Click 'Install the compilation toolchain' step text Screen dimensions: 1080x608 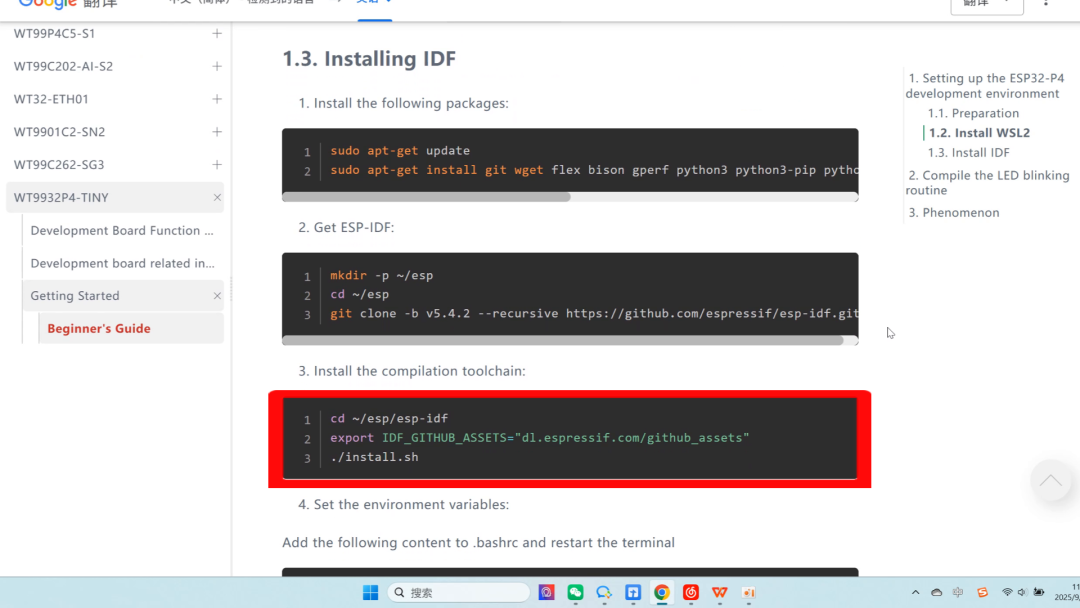click(x=412, y=371)
